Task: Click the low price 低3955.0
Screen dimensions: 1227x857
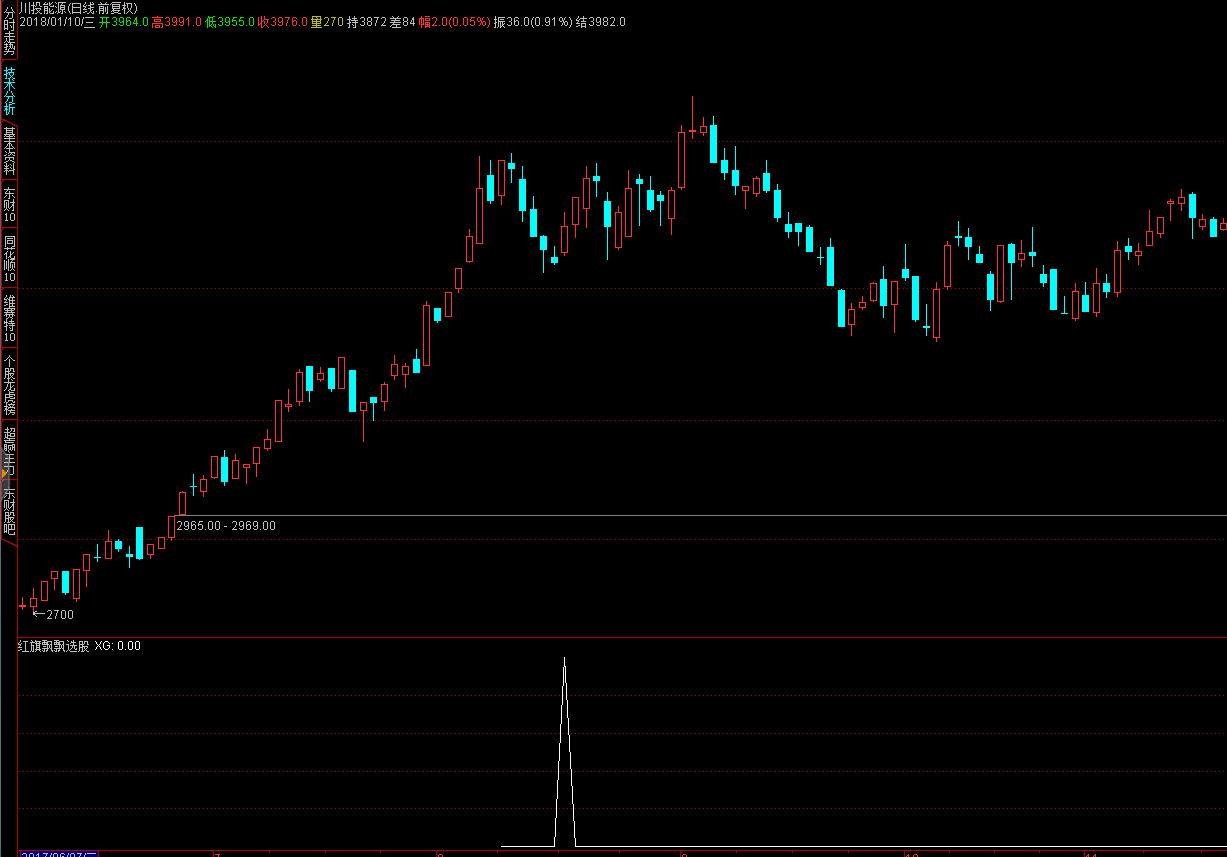Action: pos(230,21)
